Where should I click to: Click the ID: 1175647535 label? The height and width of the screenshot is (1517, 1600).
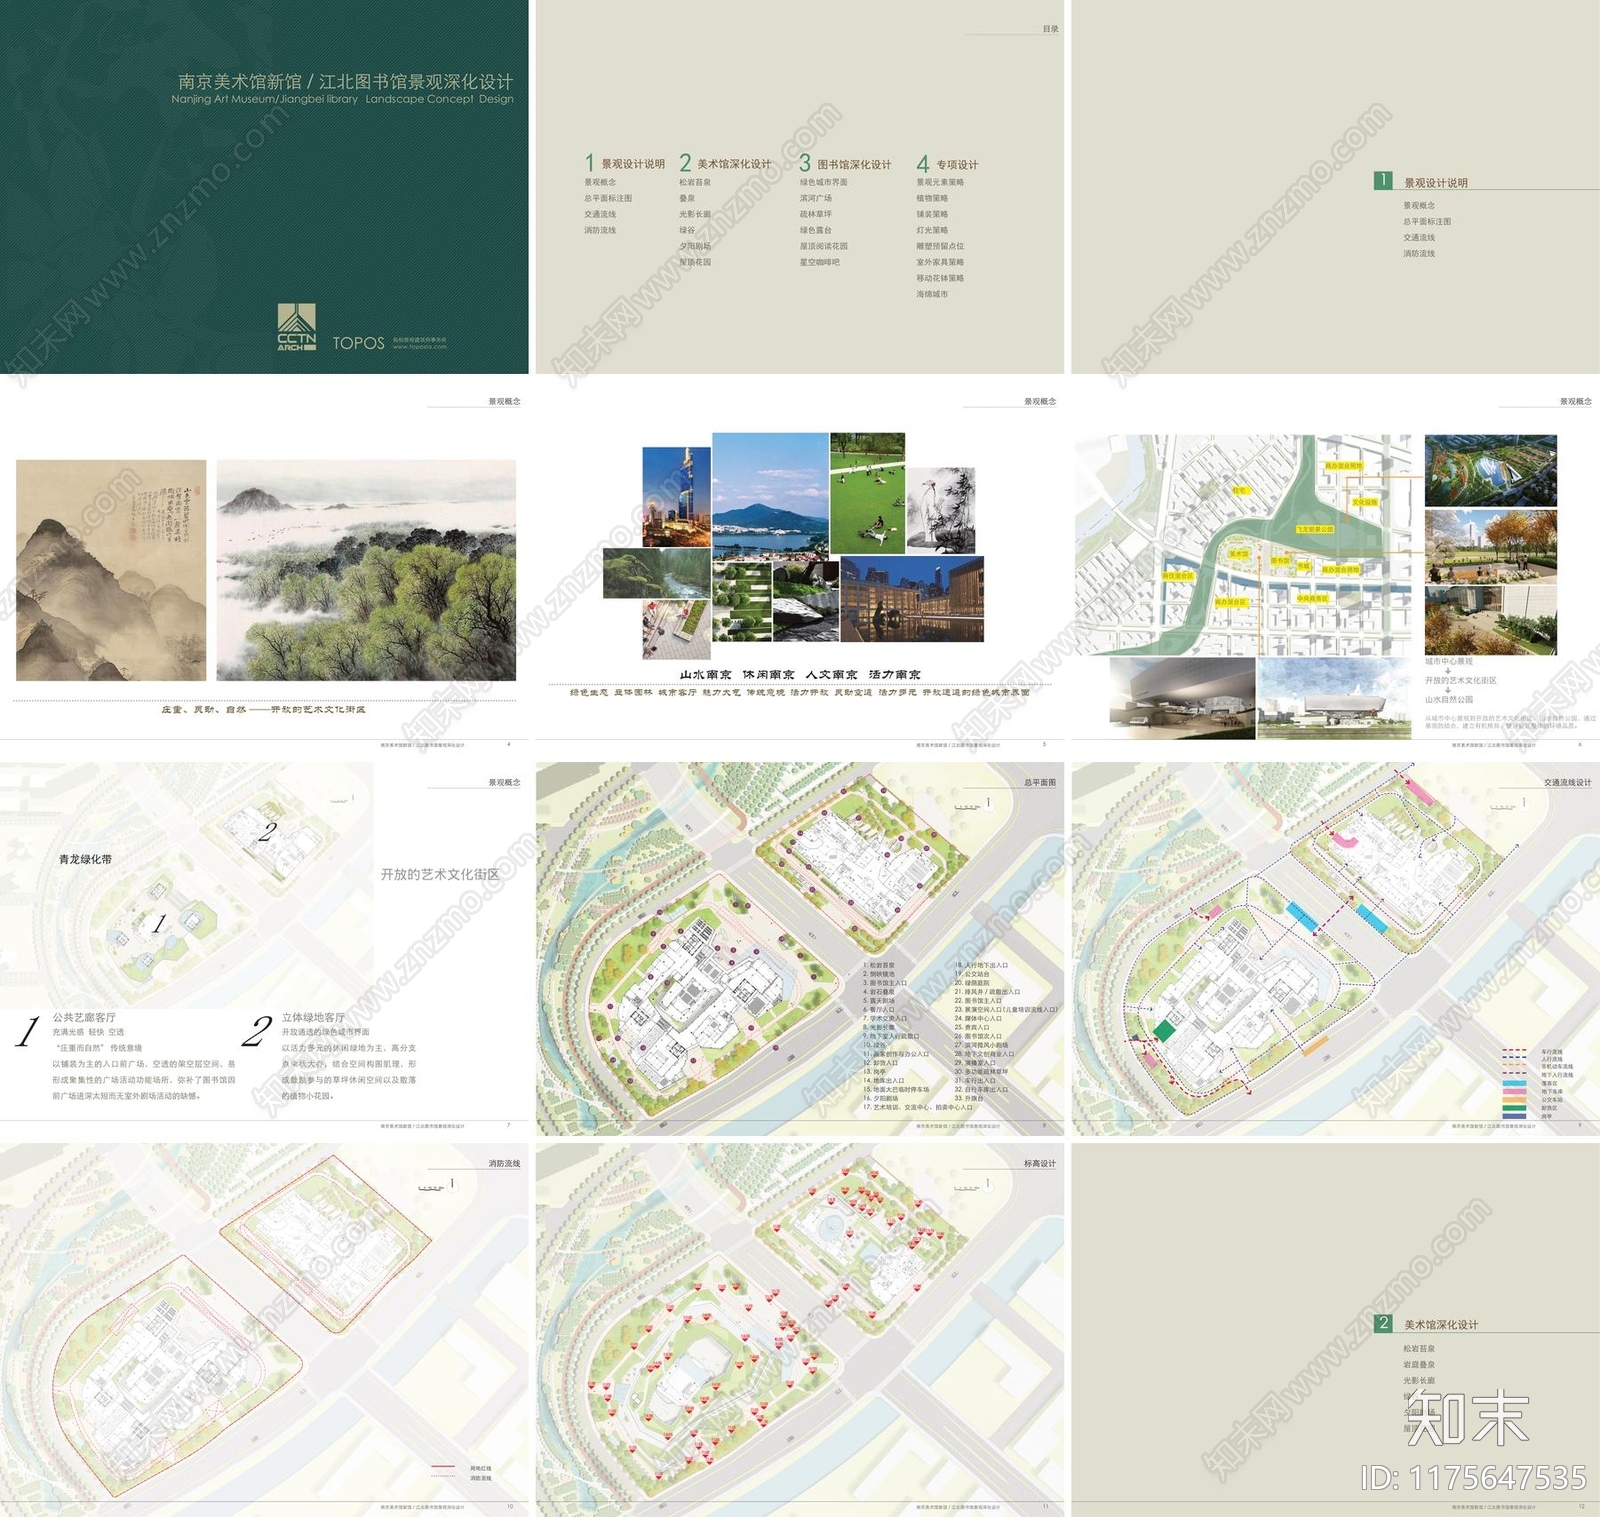[1473, 1477]
